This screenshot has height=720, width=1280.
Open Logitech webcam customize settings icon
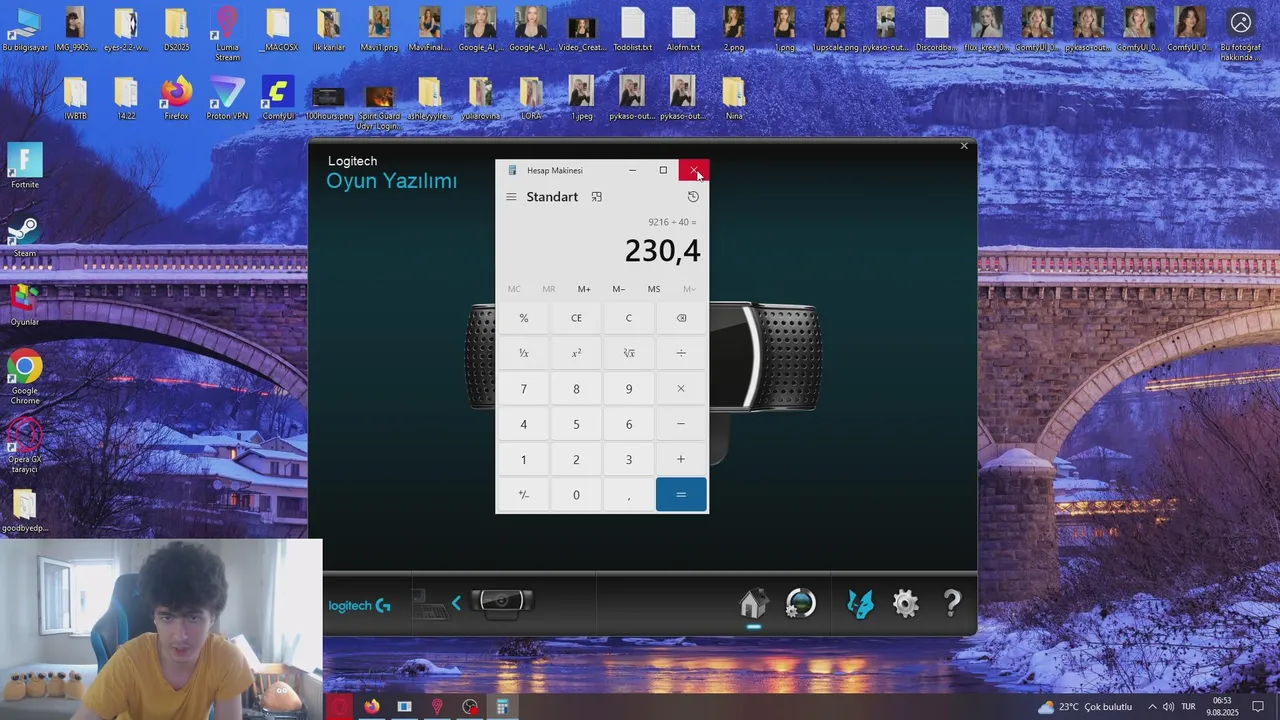click(x=801, y=604)
